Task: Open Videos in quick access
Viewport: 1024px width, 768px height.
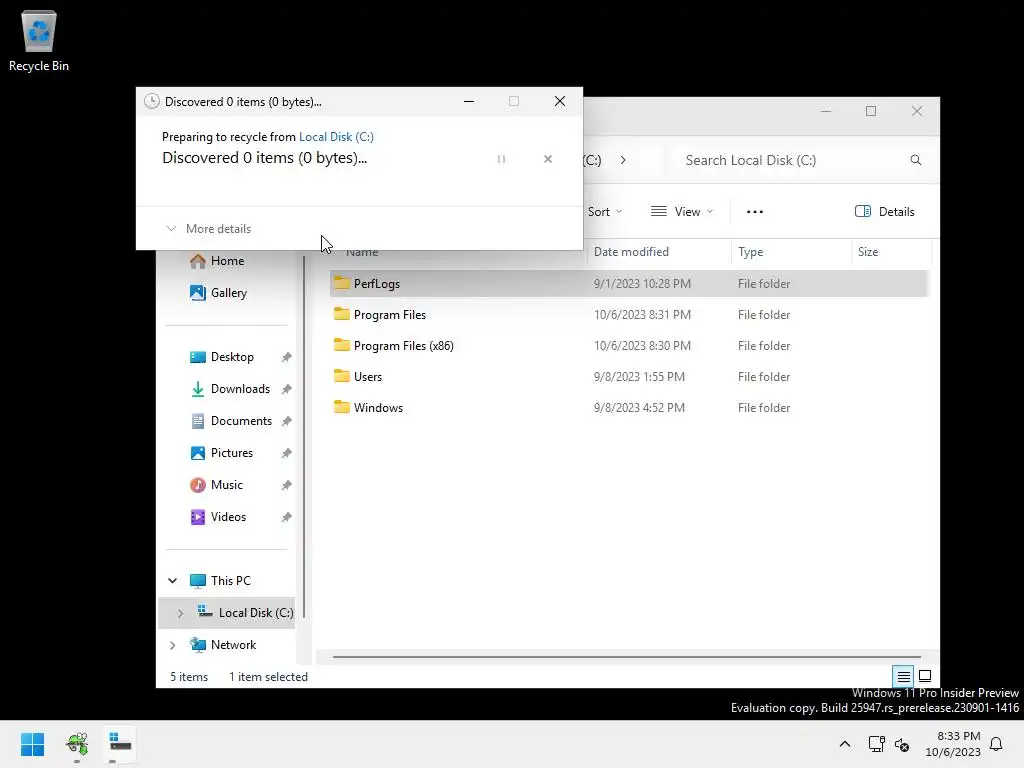Action: (x=228, y=517)
